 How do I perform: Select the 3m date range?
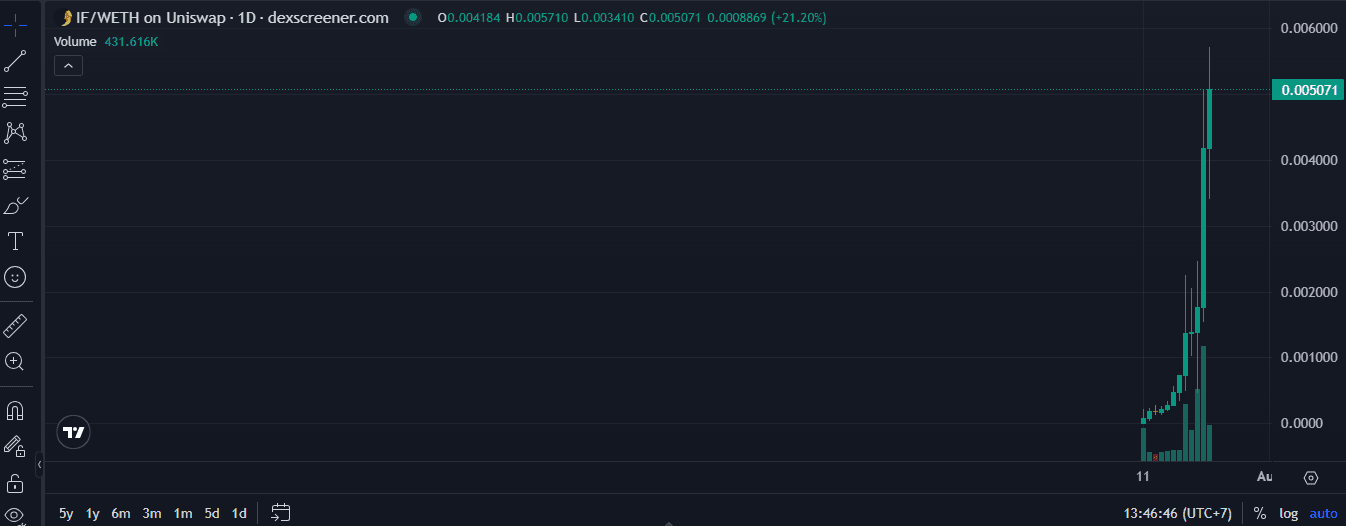pyautogui.click(x=152, y=513)
